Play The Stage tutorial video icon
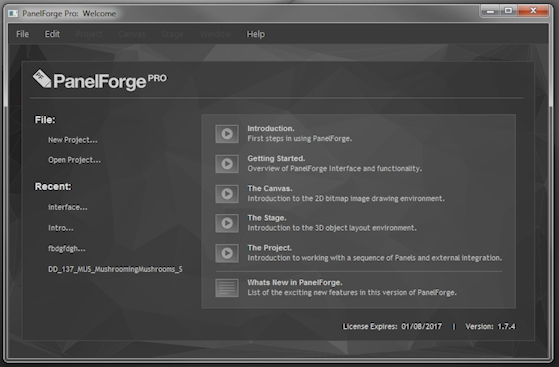This screenshot has height=367, width=559. coord(227,223)
